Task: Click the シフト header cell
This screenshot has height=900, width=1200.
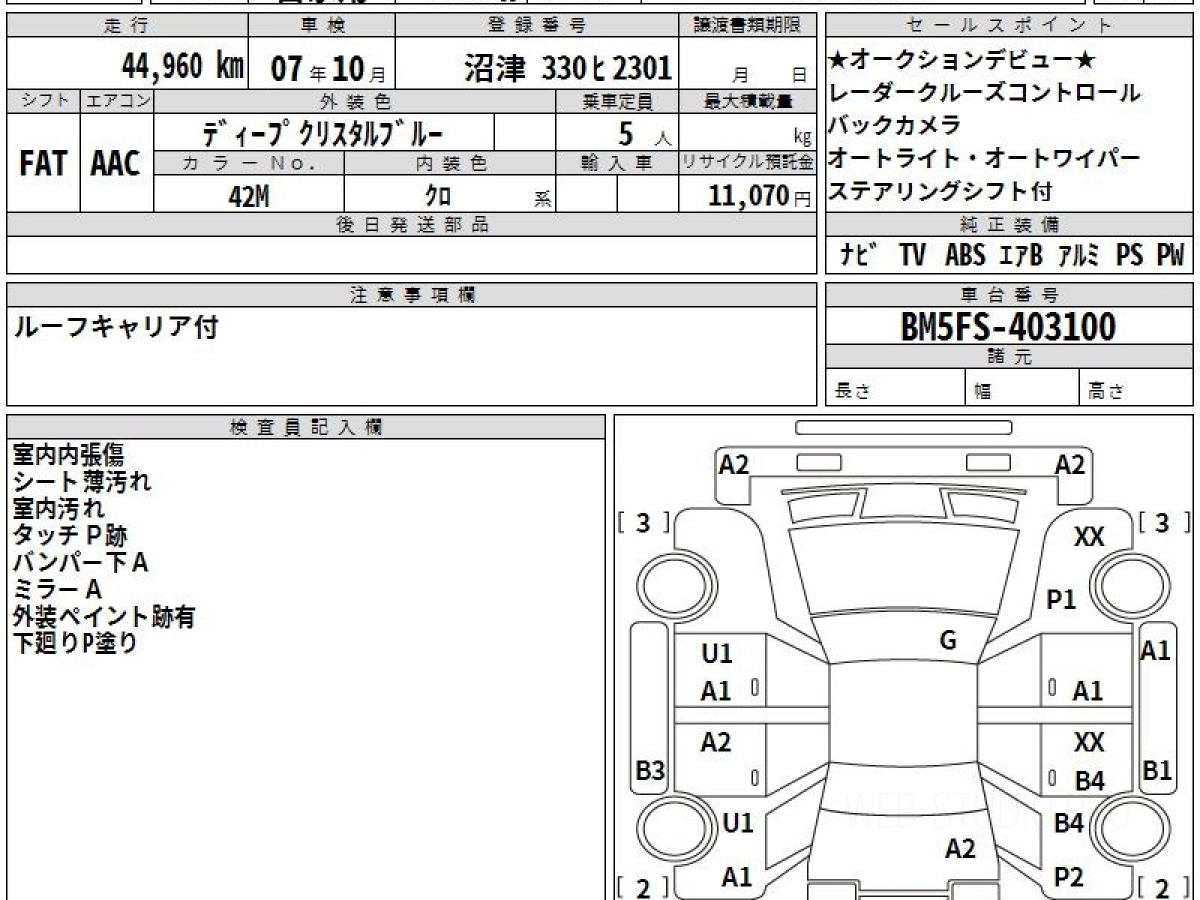Action: coord(43,101)
